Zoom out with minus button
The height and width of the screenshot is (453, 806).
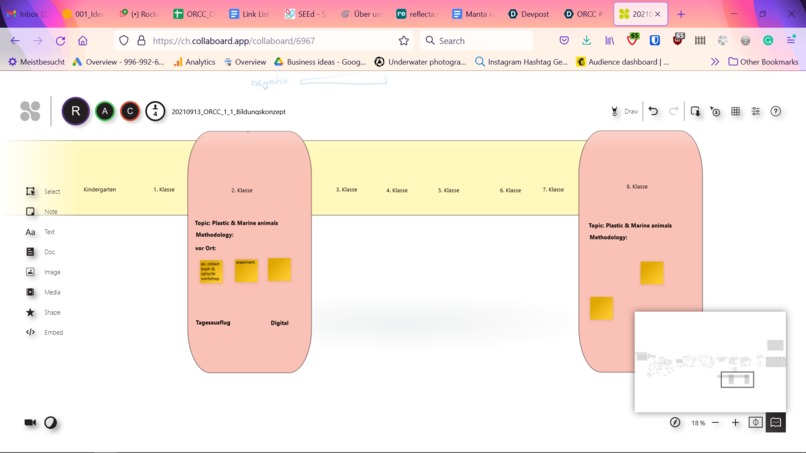(x=716, y=423)
